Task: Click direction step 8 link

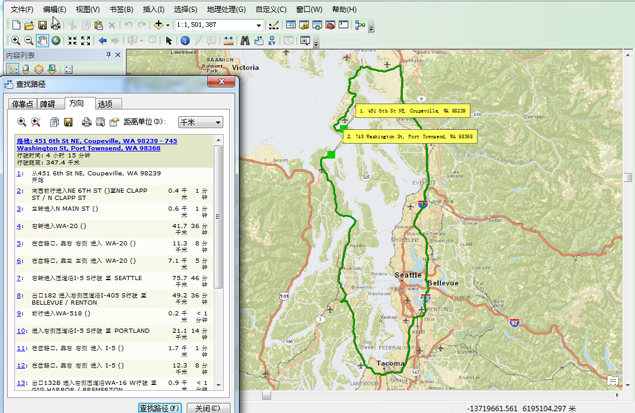Action: pos(19,296)
